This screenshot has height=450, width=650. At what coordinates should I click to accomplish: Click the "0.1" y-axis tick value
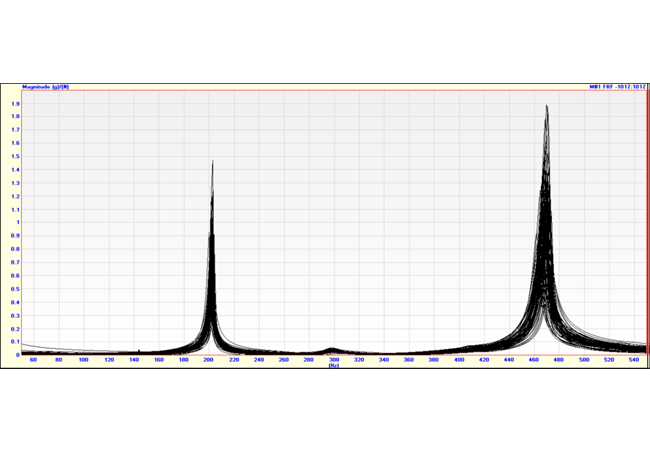[16, 341]
